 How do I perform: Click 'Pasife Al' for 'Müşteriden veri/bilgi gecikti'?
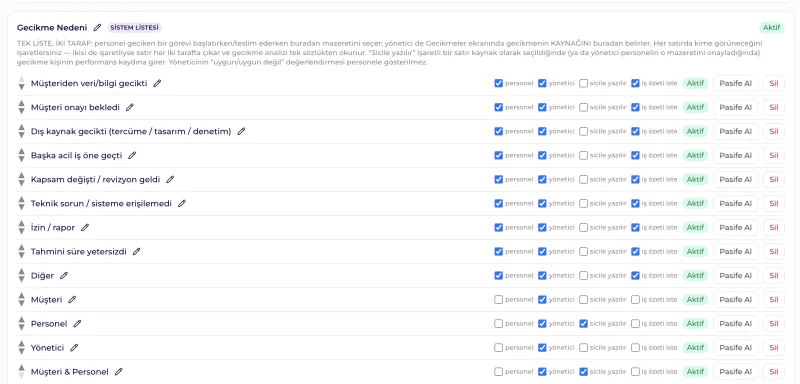(x=735, y=83)
